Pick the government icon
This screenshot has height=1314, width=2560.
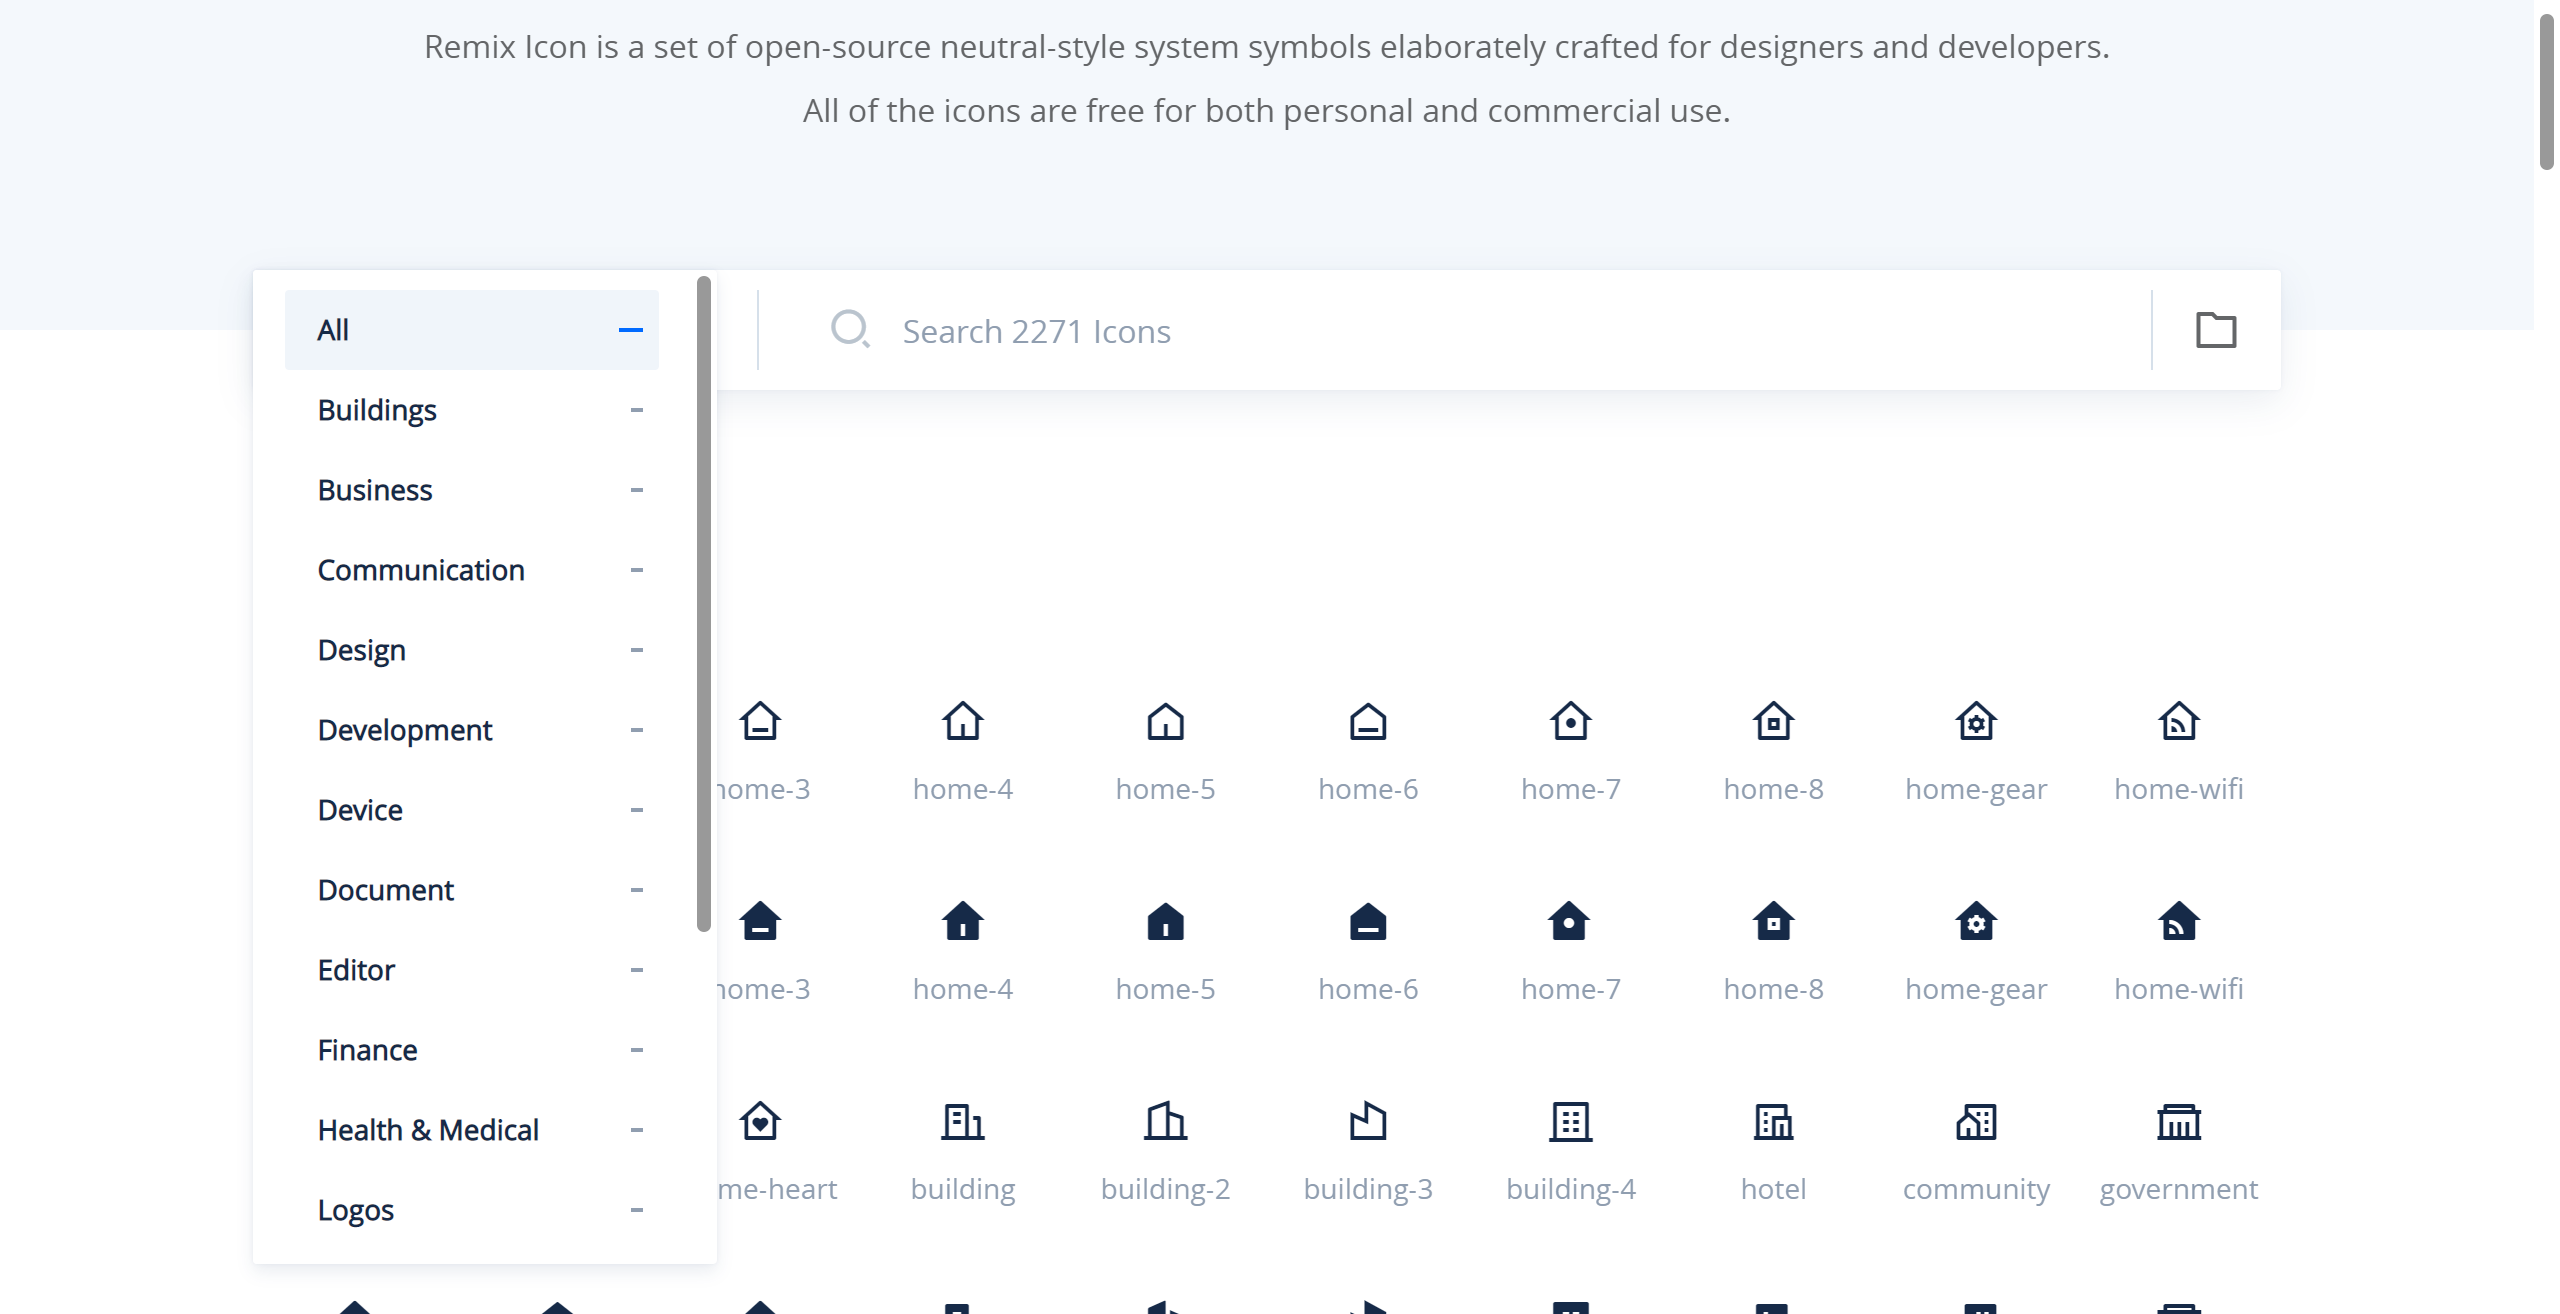tap(2178, 1121)
